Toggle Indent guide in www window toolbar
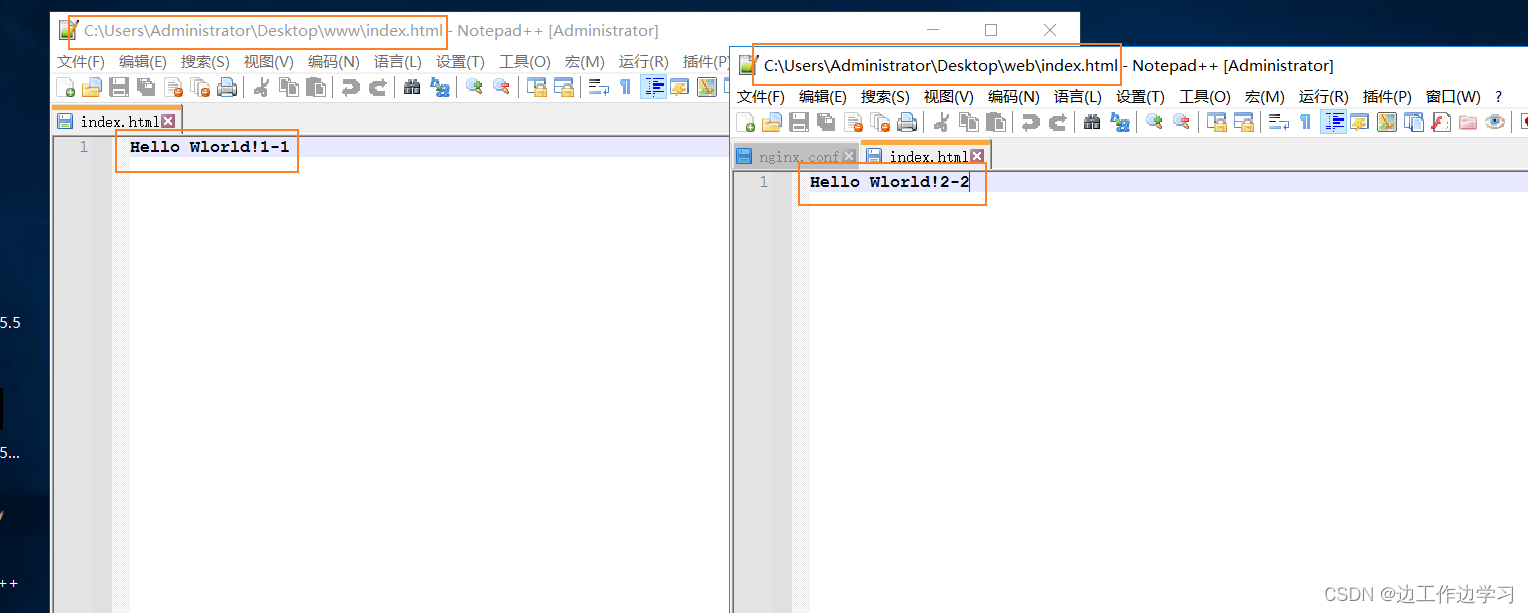 [653, 87]
